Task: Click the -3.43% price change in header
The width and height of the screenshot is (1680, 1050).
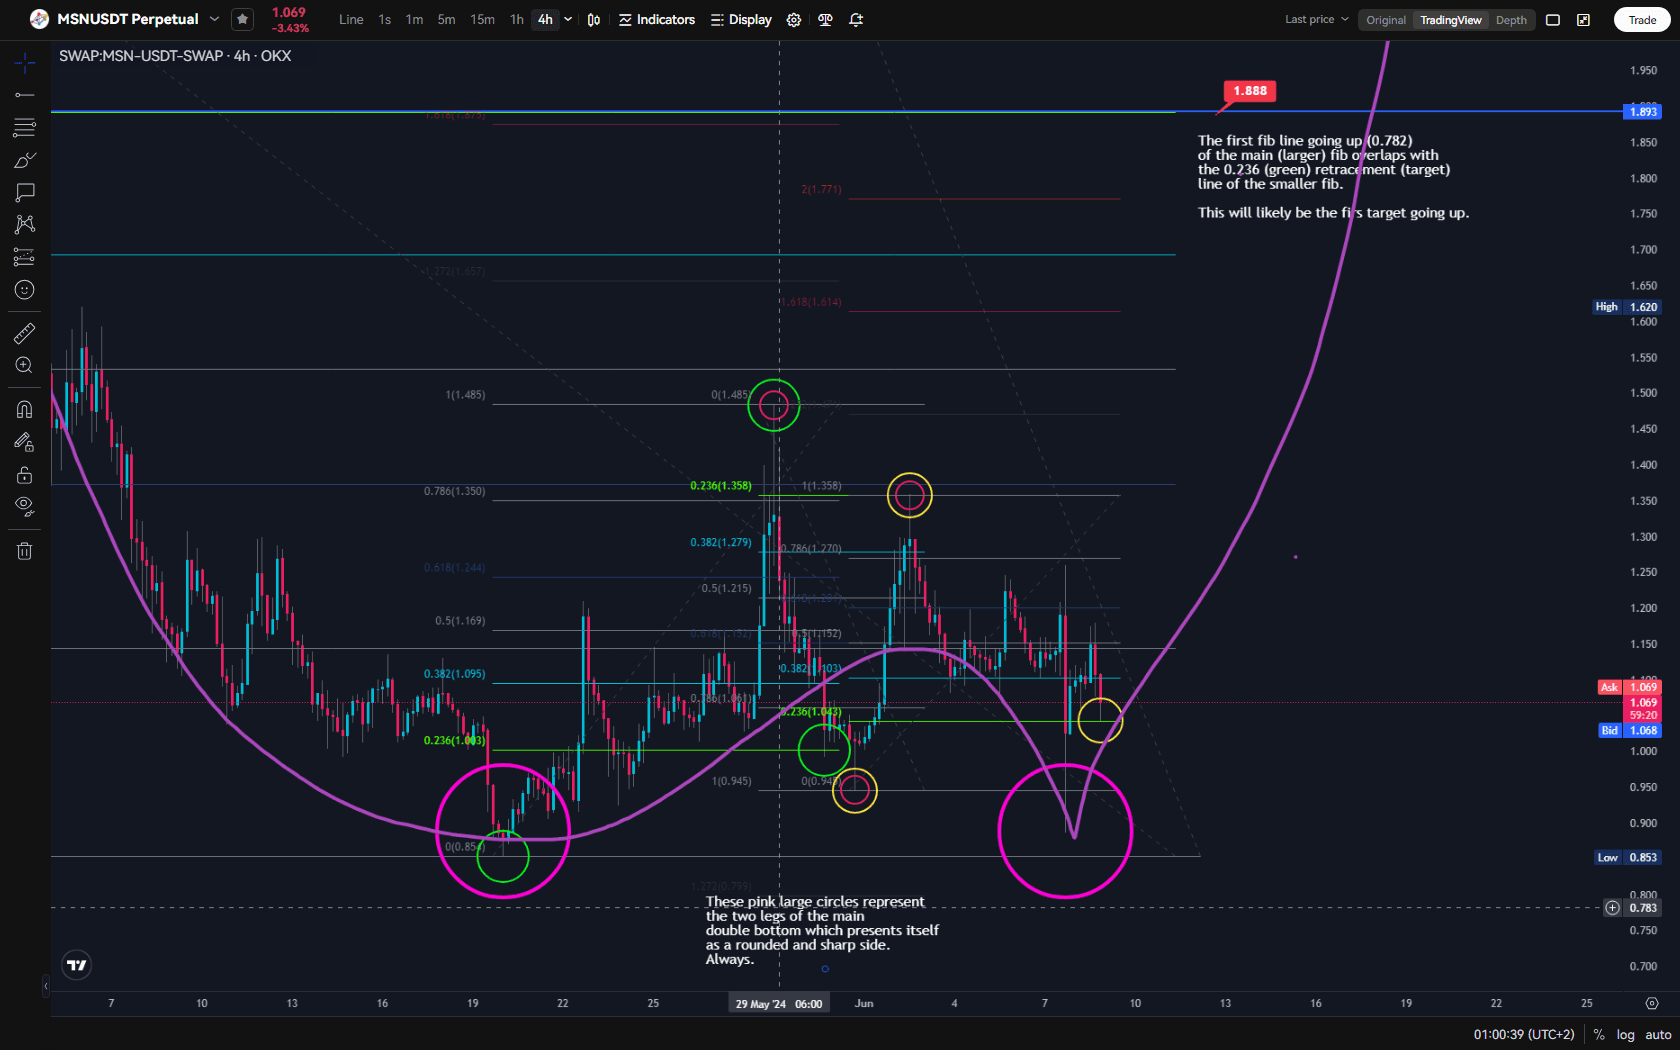Action: pyautogui.click(x=290, y=28)
